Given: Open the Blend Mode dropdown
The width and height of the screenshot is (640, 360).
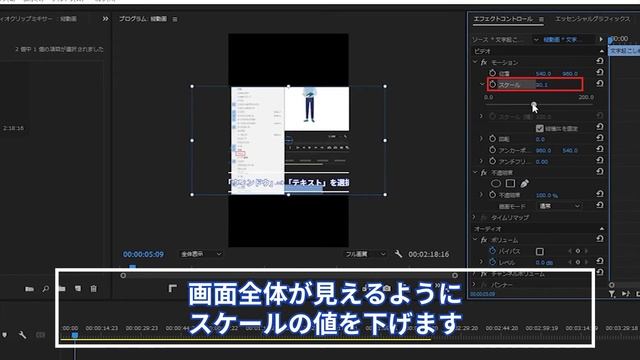Looking at the screenshot, I should (x=559, y=206).
